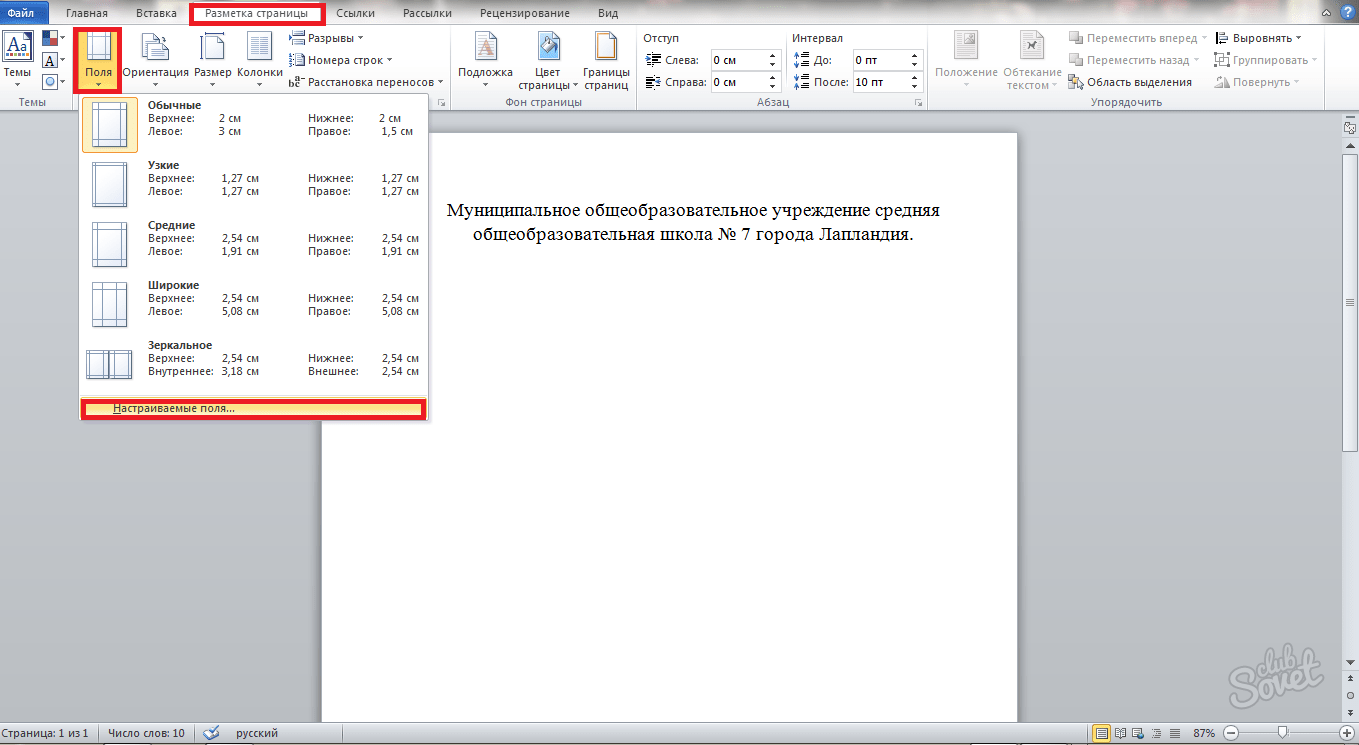This screenshot has height=745, width=1359.
Task: Click the zoom slider in status bar
Action: coord(1282,733)
